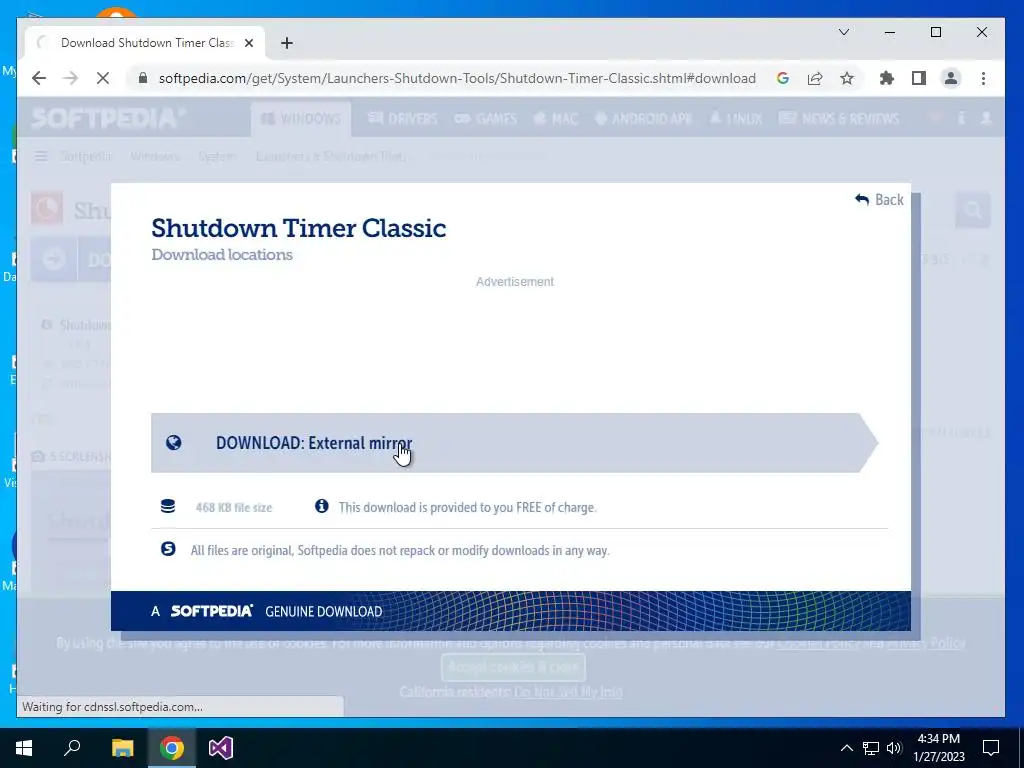The height and width of the screenshot is (768, 1024).
Task: Click the Google icon in the address bar
Action: (x=782, y=78)
